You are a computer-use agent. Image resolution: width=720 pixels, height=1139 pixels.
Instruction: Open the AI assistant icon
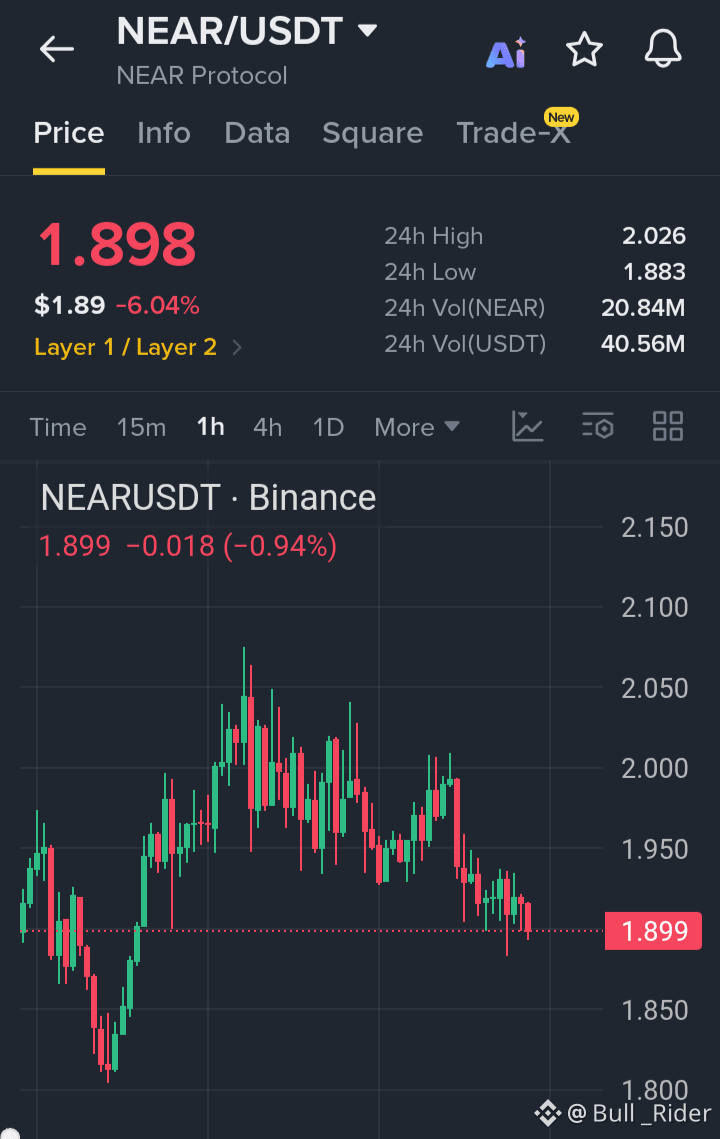point(506,53)
